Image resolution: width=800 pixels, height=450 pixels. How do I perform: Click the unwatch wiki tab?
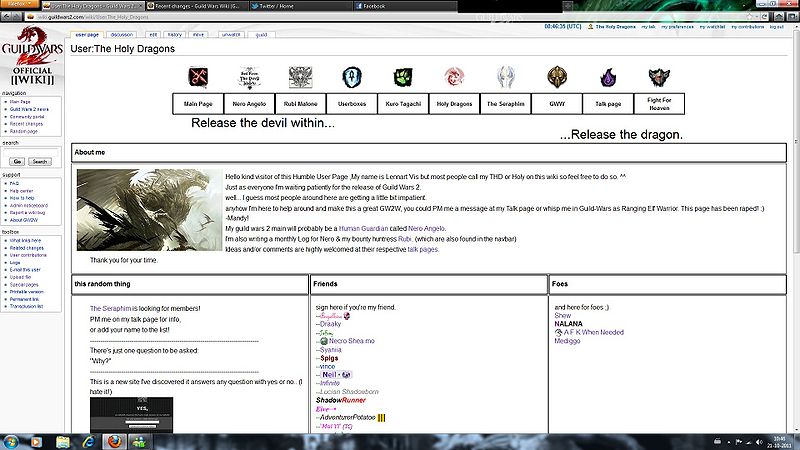click(231, 35)
